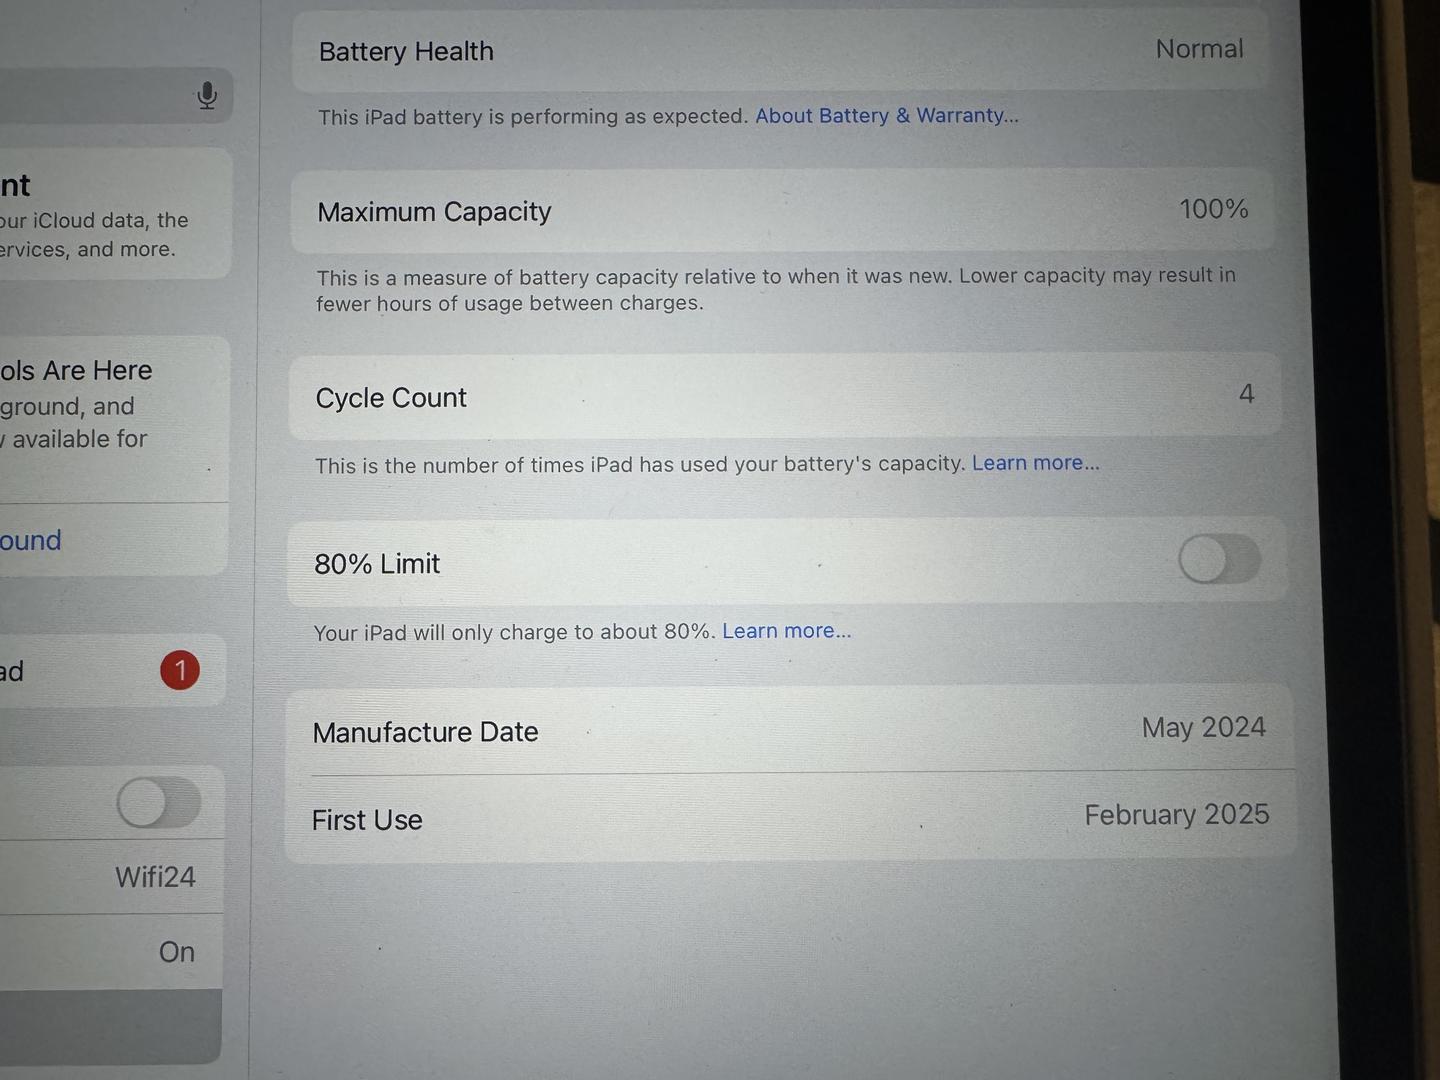1440x1080 pixels.
Task: Toggle the sidebar switch above Wifi24
Action: coord(159,802)
